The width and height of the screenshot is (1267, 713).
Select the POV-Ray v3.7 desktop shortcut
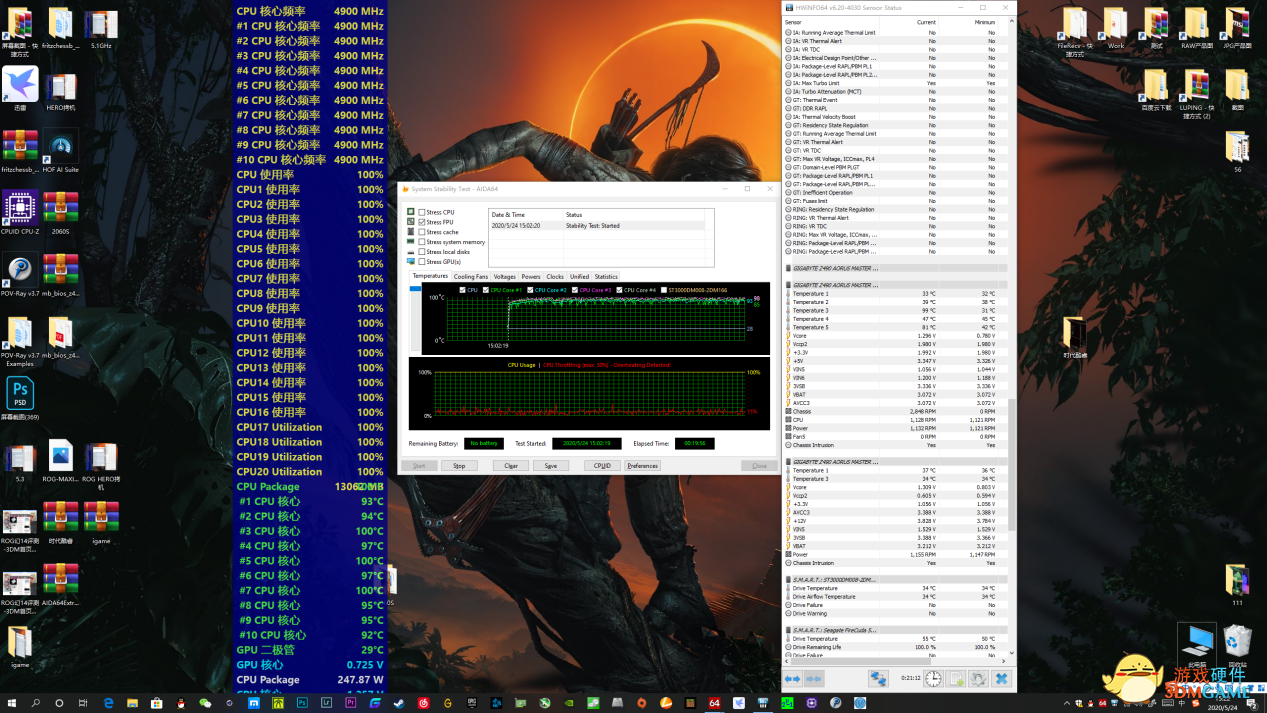click(19, 275)
